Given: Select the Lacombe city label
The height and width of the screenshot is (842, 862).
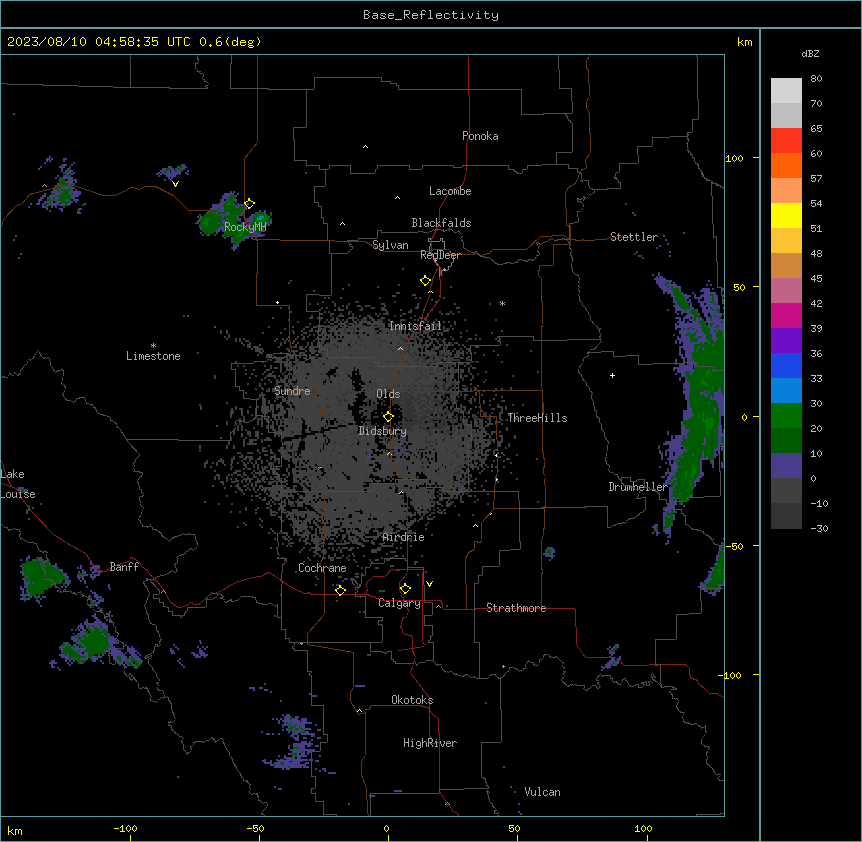Looking at the screenshot, I should tap(450, 191).
